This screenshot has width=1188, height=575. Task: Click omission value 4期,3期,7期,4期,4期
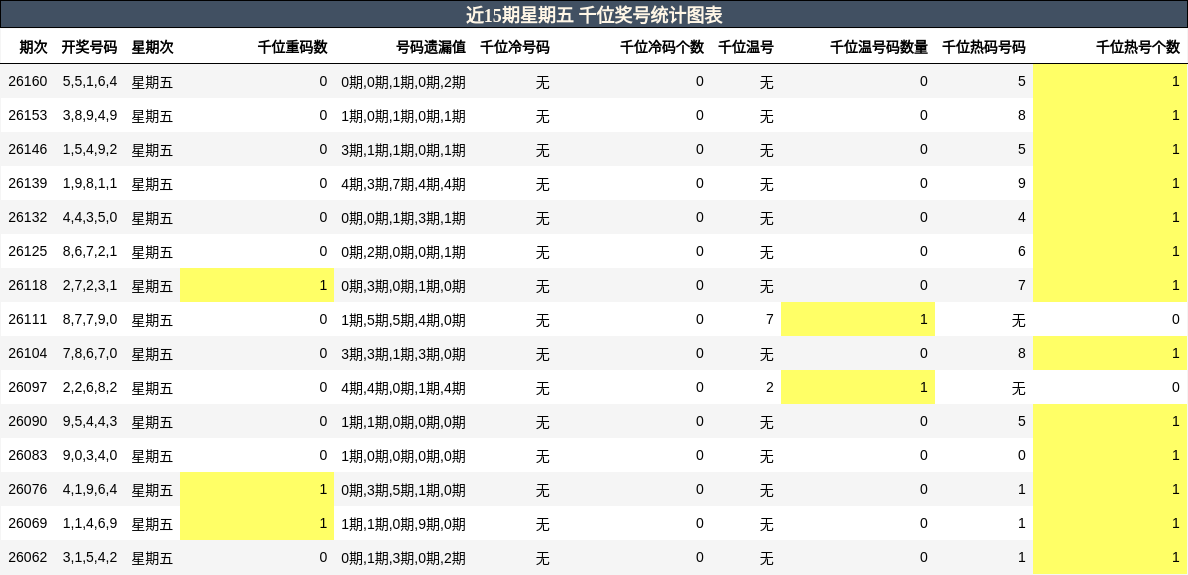point(403,184)
